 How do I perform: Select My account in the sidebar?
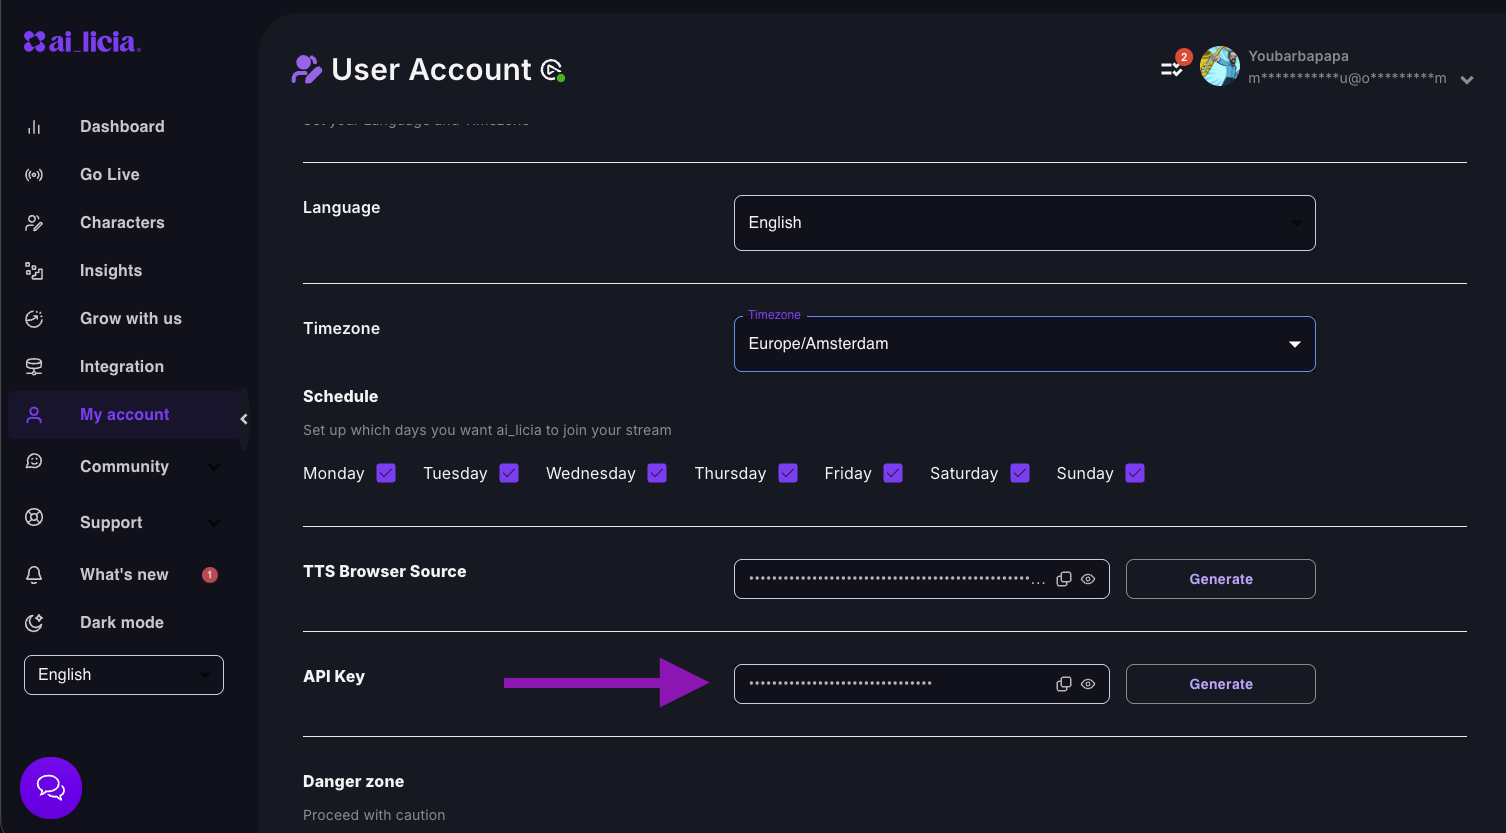pos(124,414)
